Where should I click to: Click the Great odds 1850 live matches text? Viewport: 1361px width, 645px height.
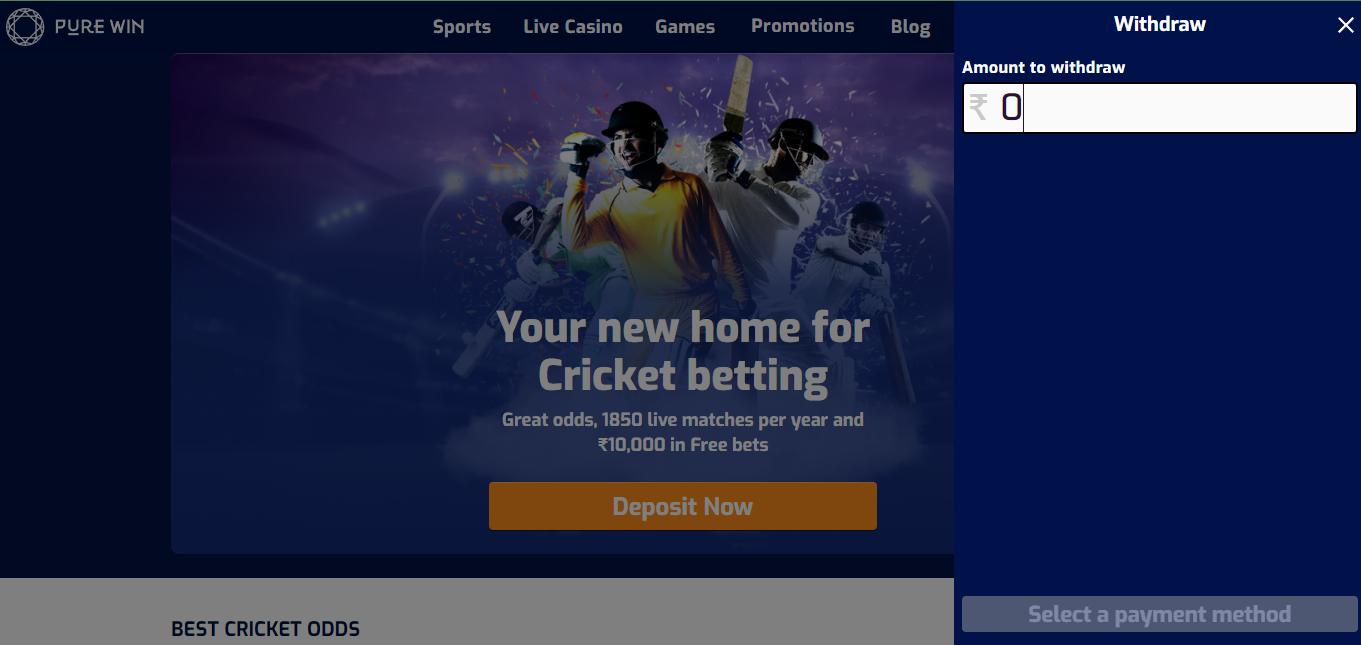click(683, 432)
